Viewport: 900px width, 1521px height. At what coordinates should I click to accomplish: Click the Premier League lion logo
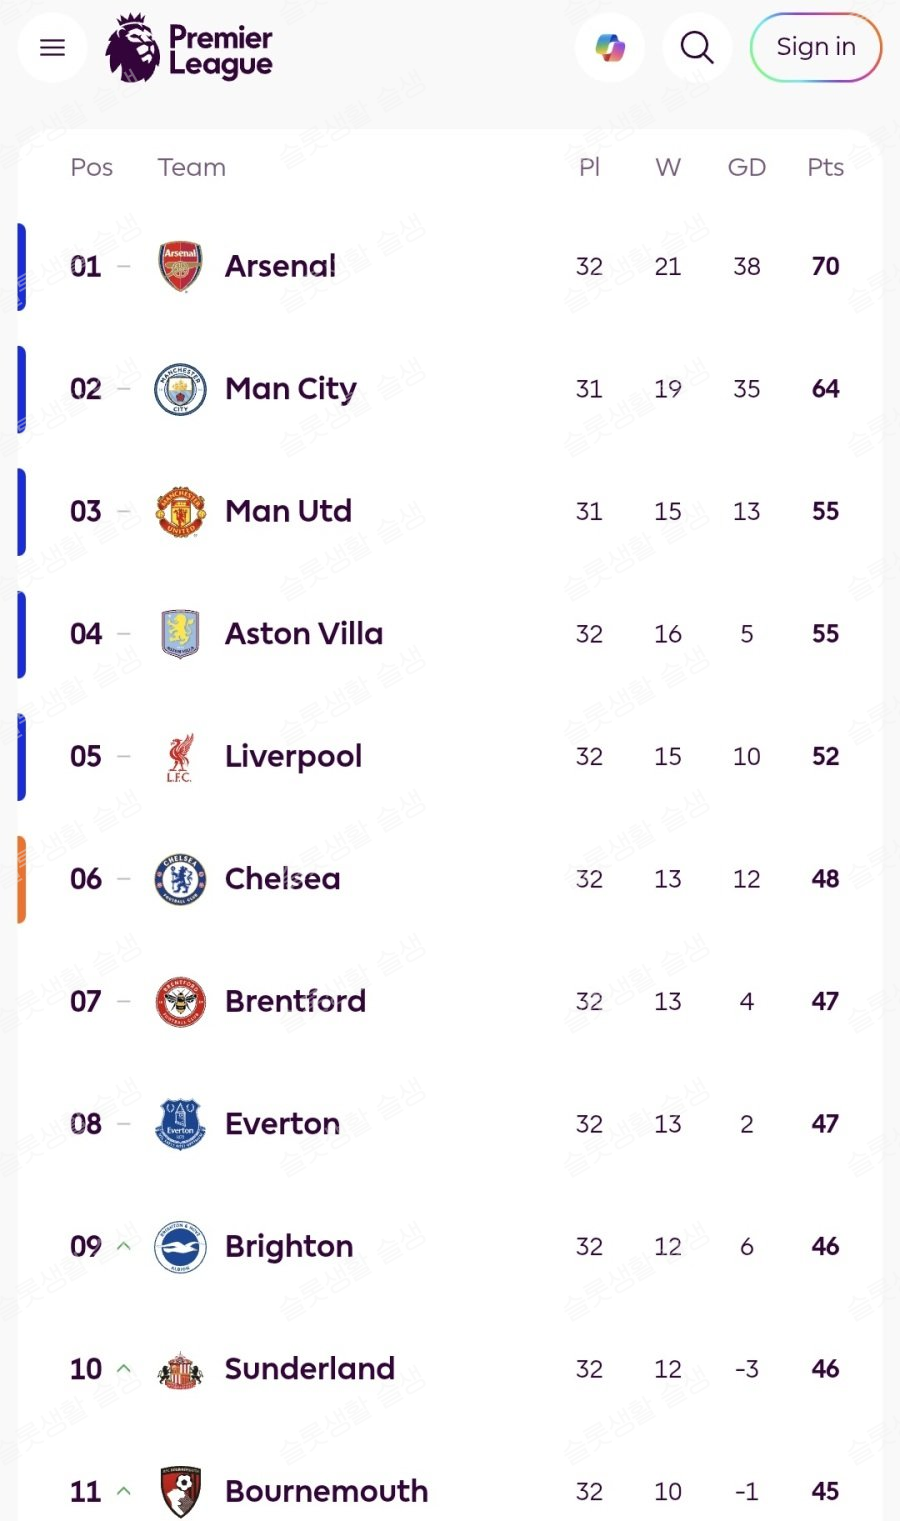(133, 48)
